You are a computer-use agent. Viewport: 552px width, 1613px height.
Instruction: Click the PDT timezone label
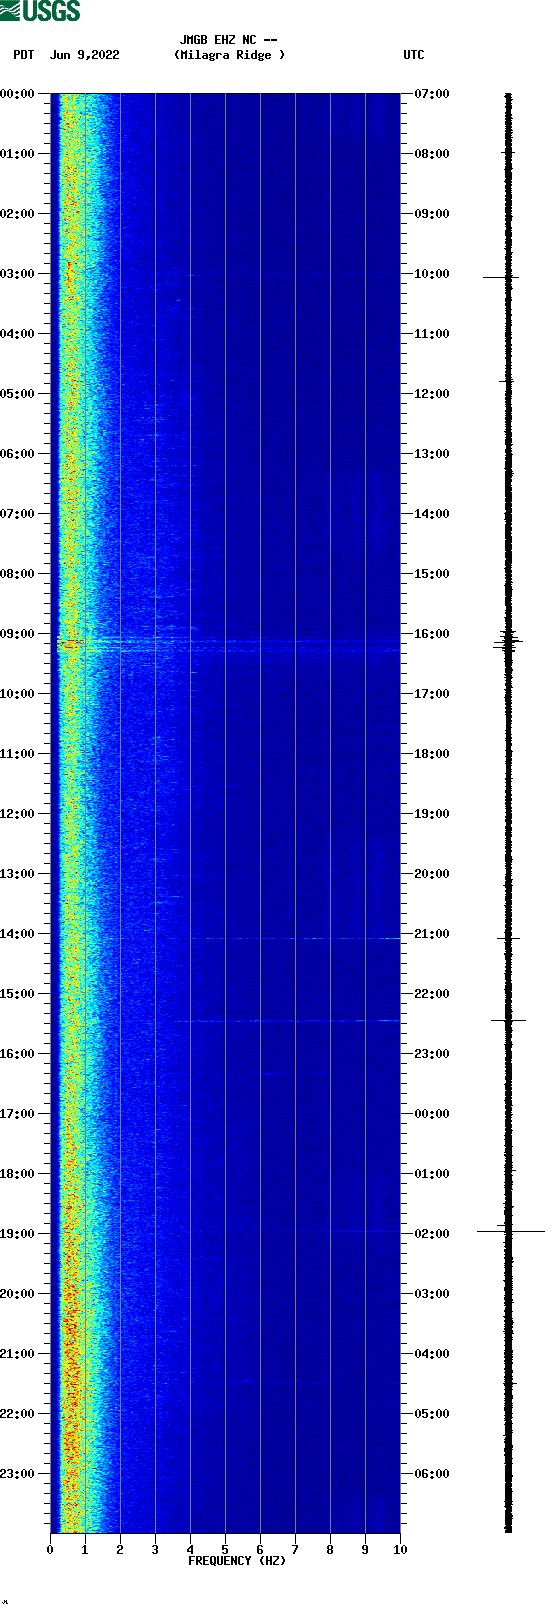(24, 55)
